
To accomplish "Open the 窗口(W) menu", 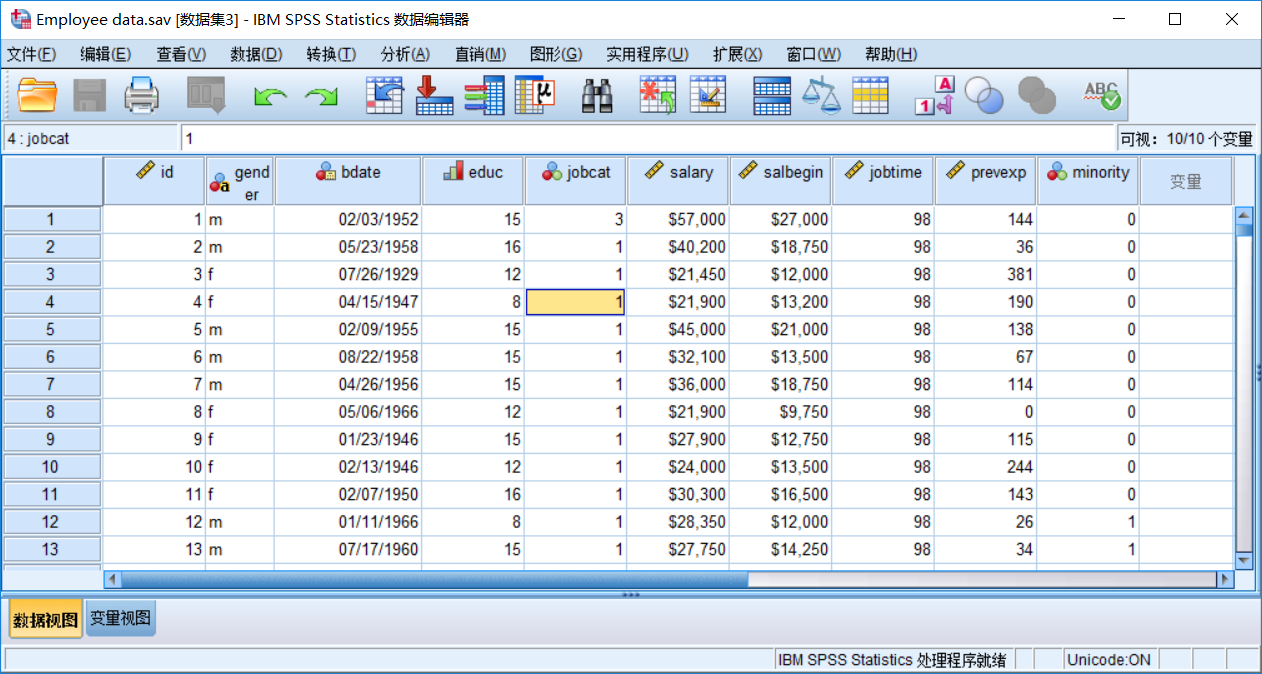I will [814, 54].
